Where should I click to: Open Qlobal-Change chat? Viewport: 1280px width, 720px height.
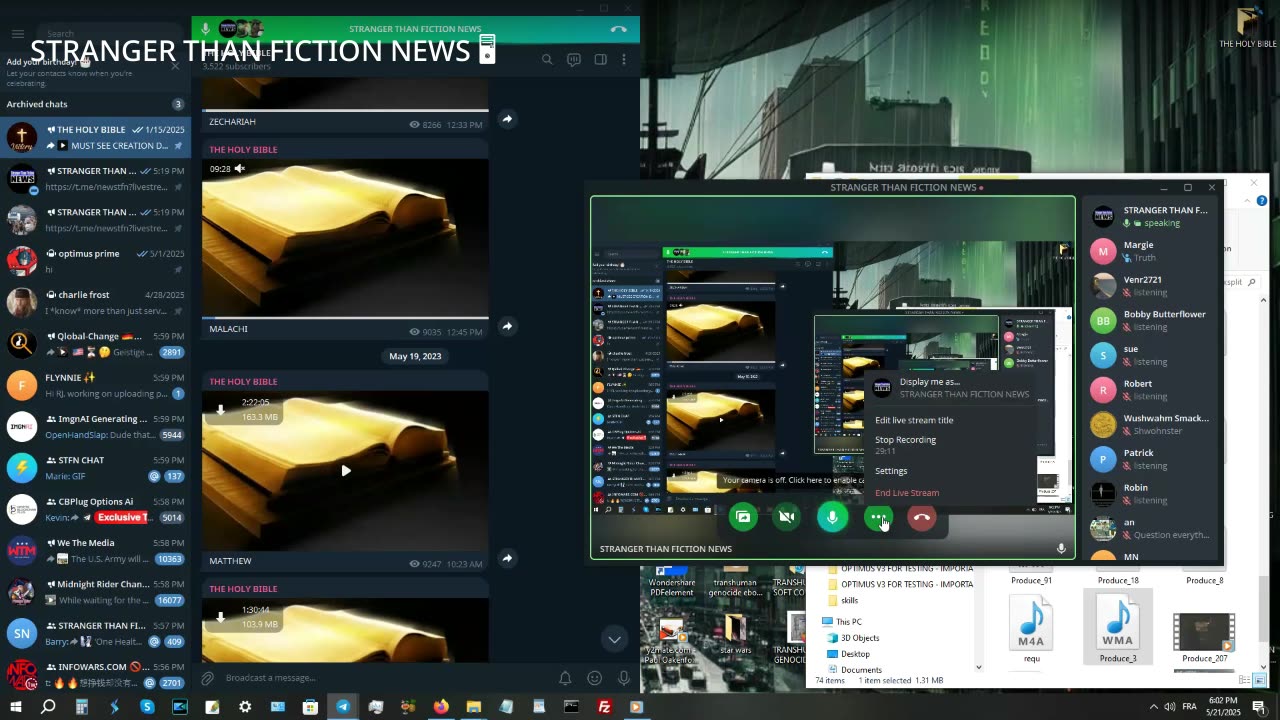tap(95, 344)
